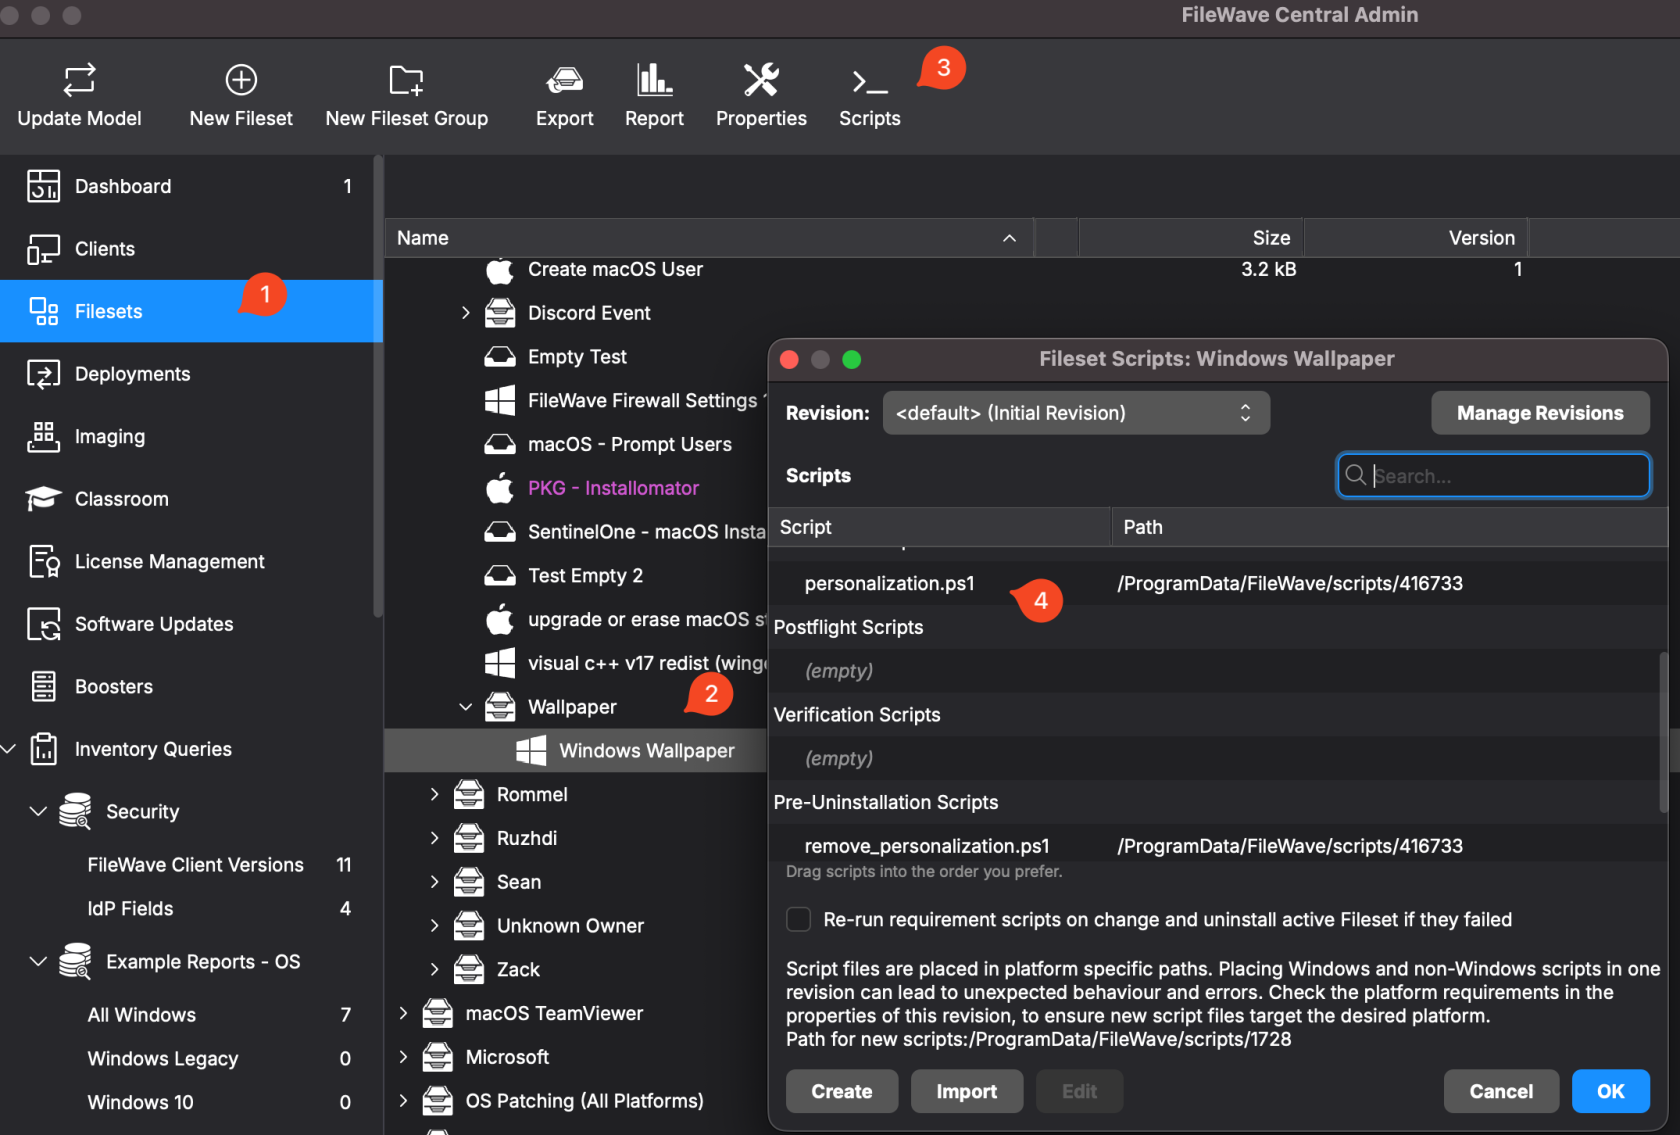Select Dashboard in the sidebar
The image size is (1680, 1135).
tap(123, 186)
